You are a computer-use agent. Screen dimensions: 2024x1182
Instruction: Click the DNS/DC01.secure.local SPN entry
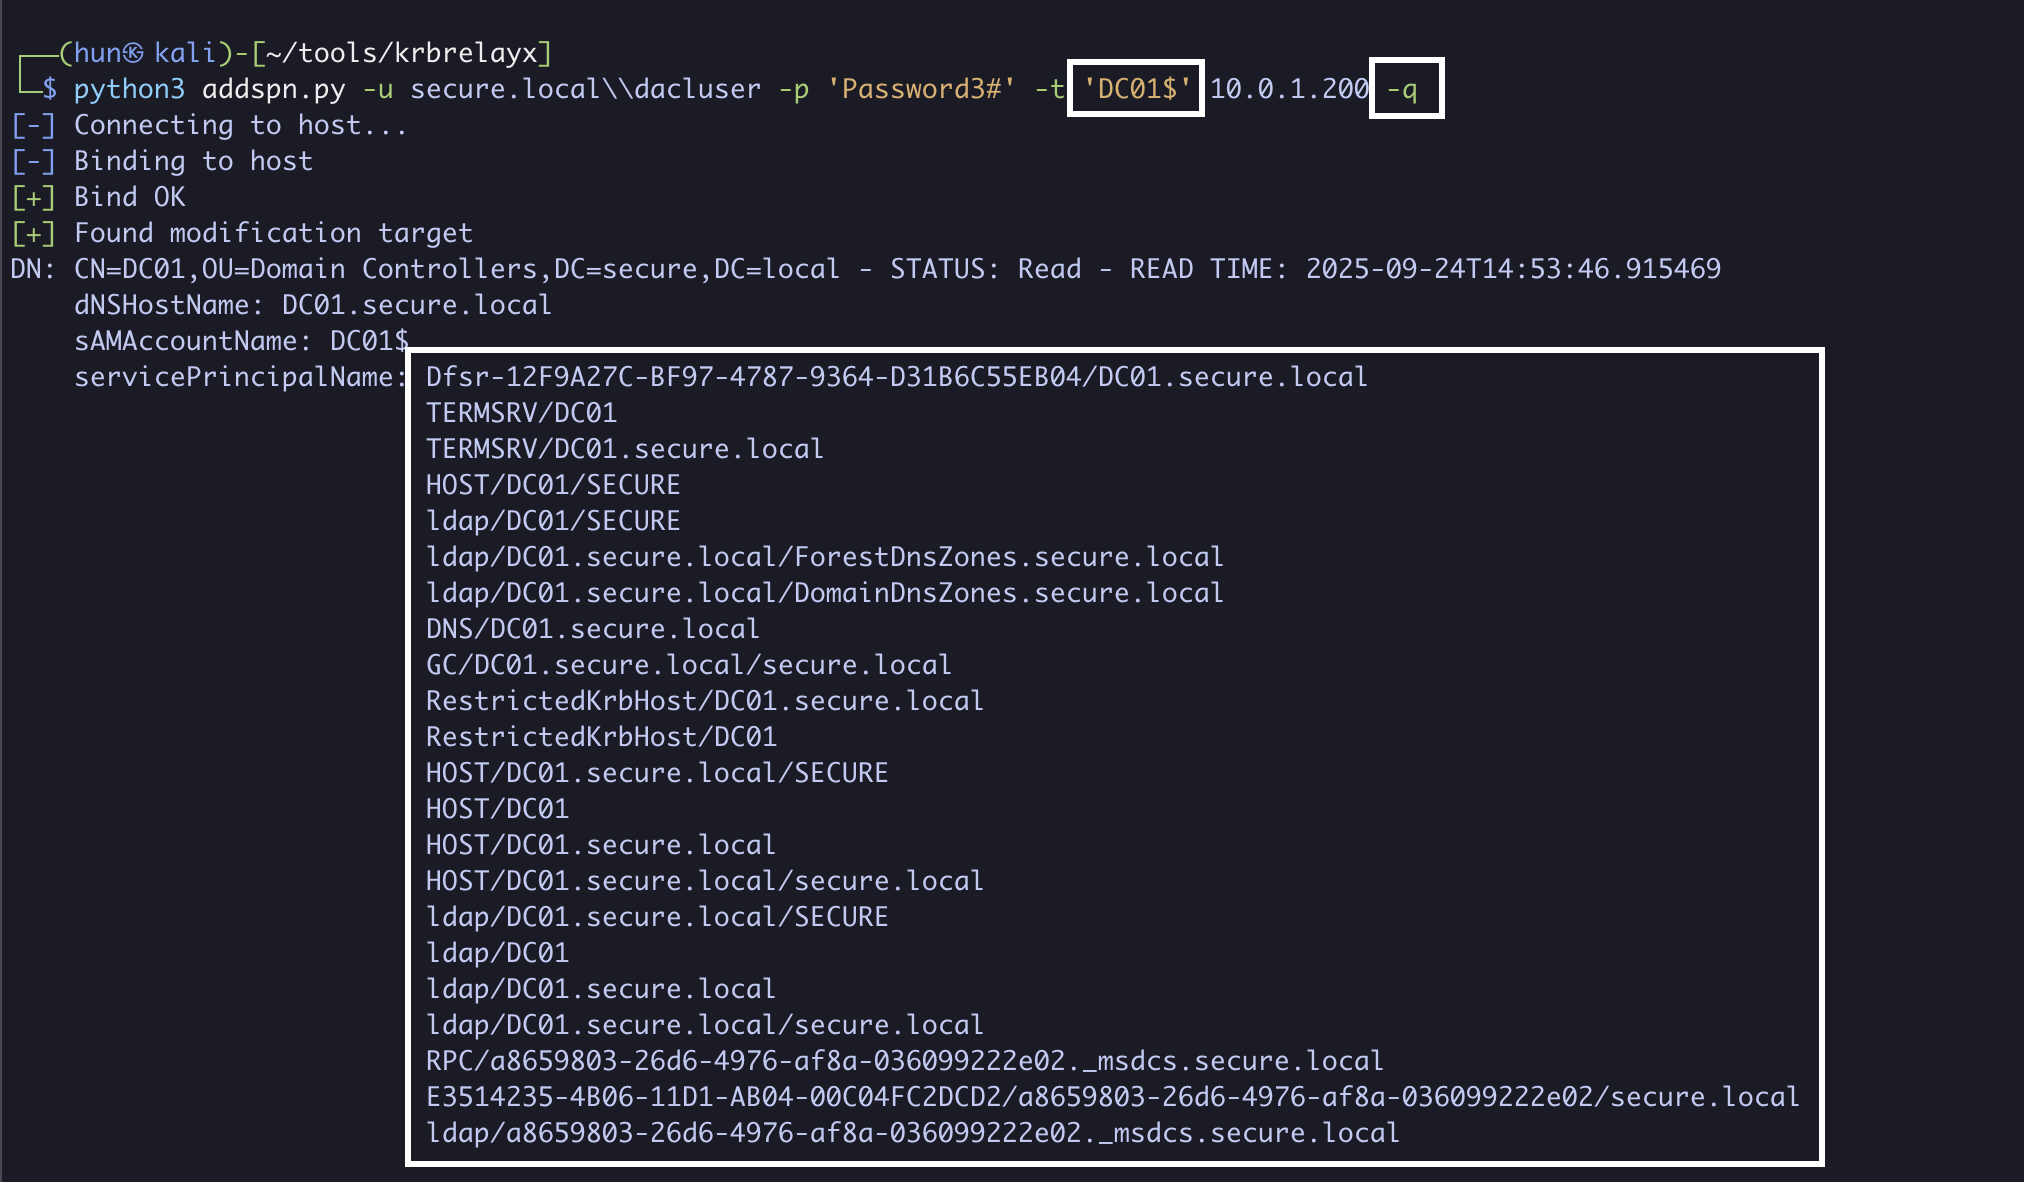[x=592, y=629]
